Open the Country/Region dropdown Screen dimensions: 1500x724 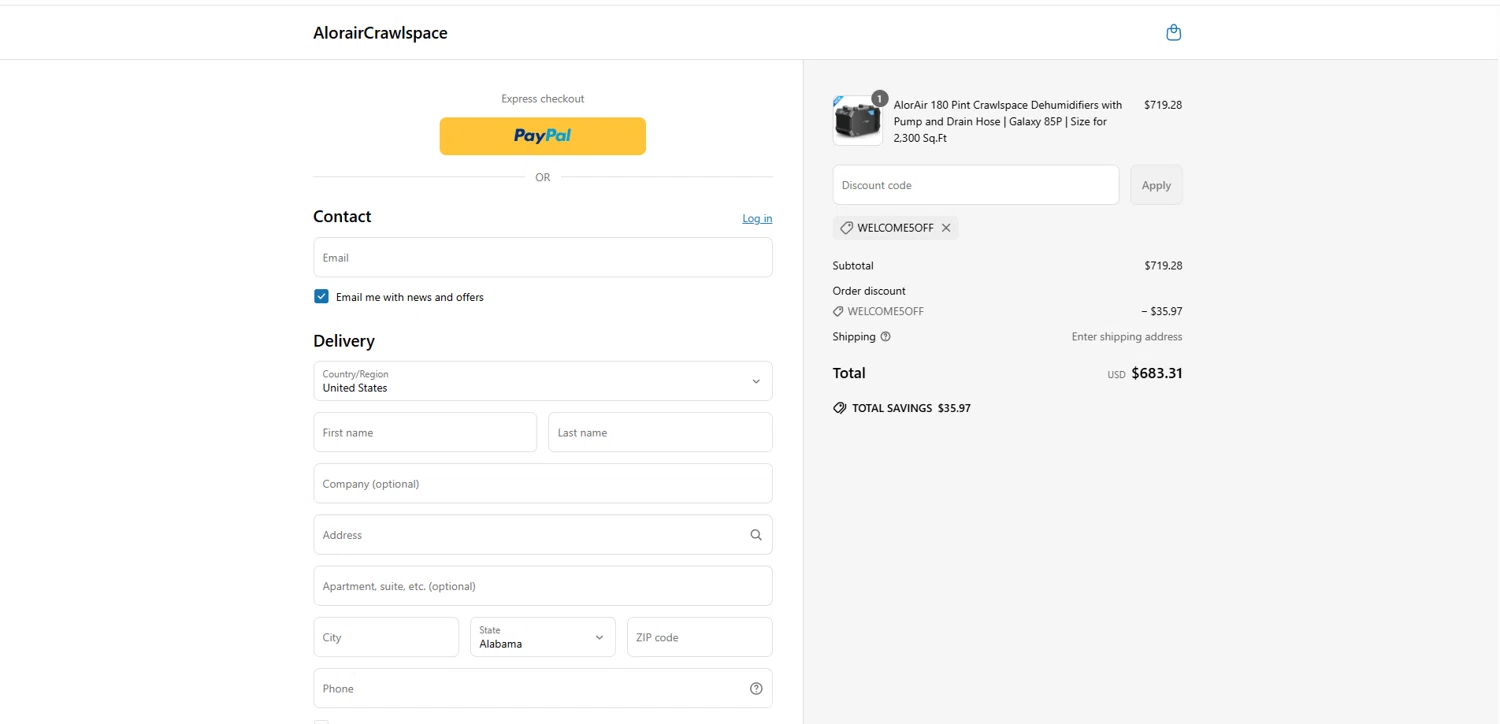click(x=543, y=381)
